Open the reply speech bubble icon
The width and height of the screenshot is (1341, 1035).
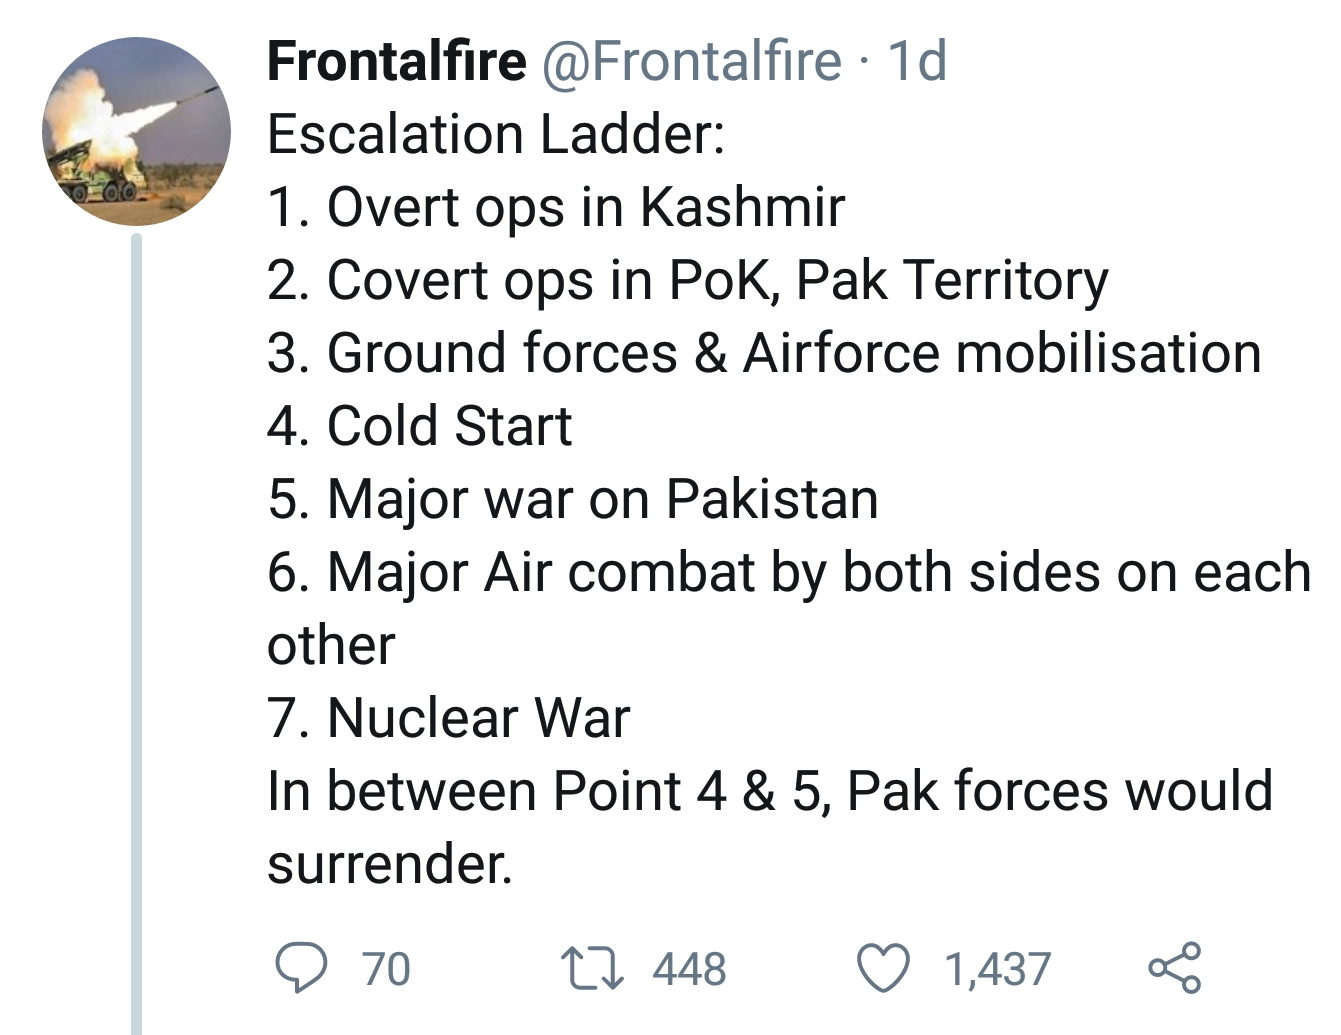tap(300, 968)
